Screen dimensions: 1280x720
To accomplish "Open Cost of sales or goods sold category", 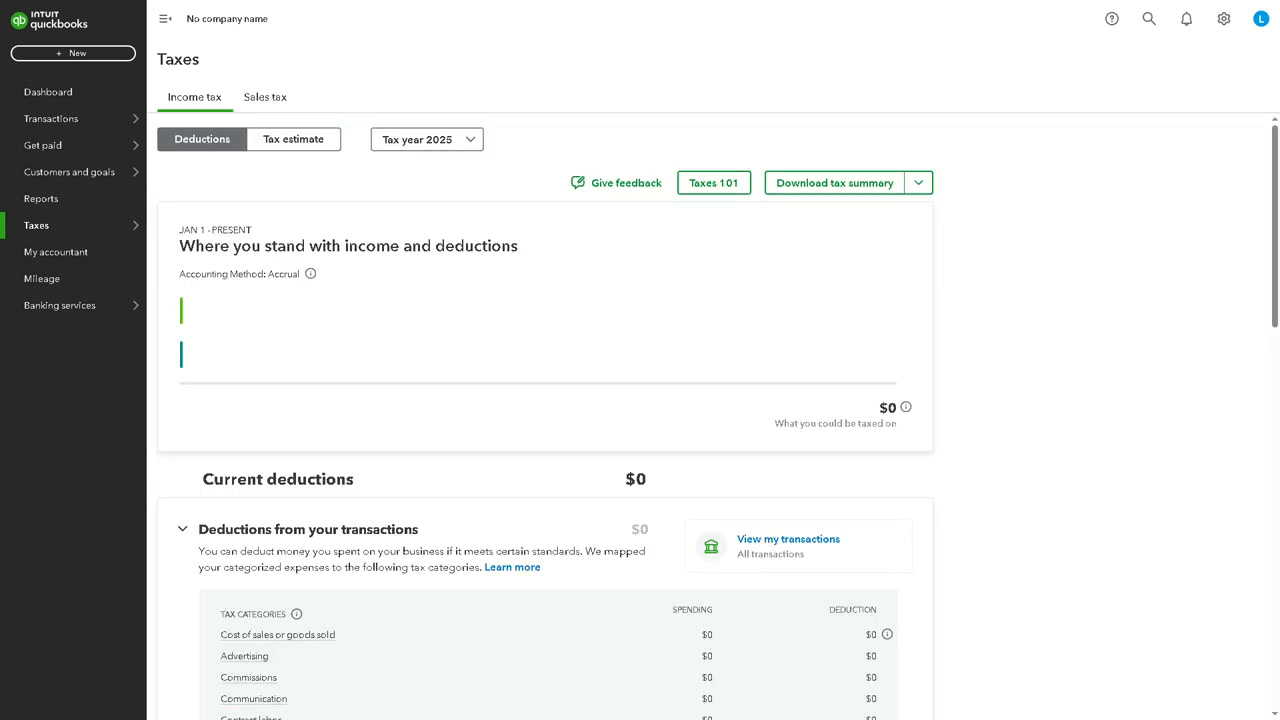I will [278, 635].
